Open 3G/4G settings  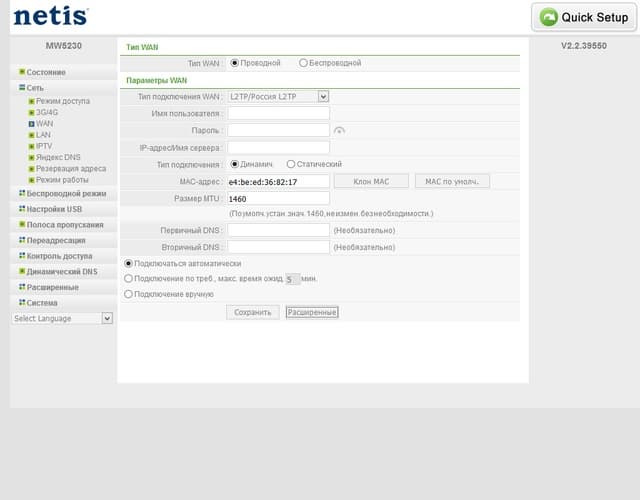tap(47, 113)
